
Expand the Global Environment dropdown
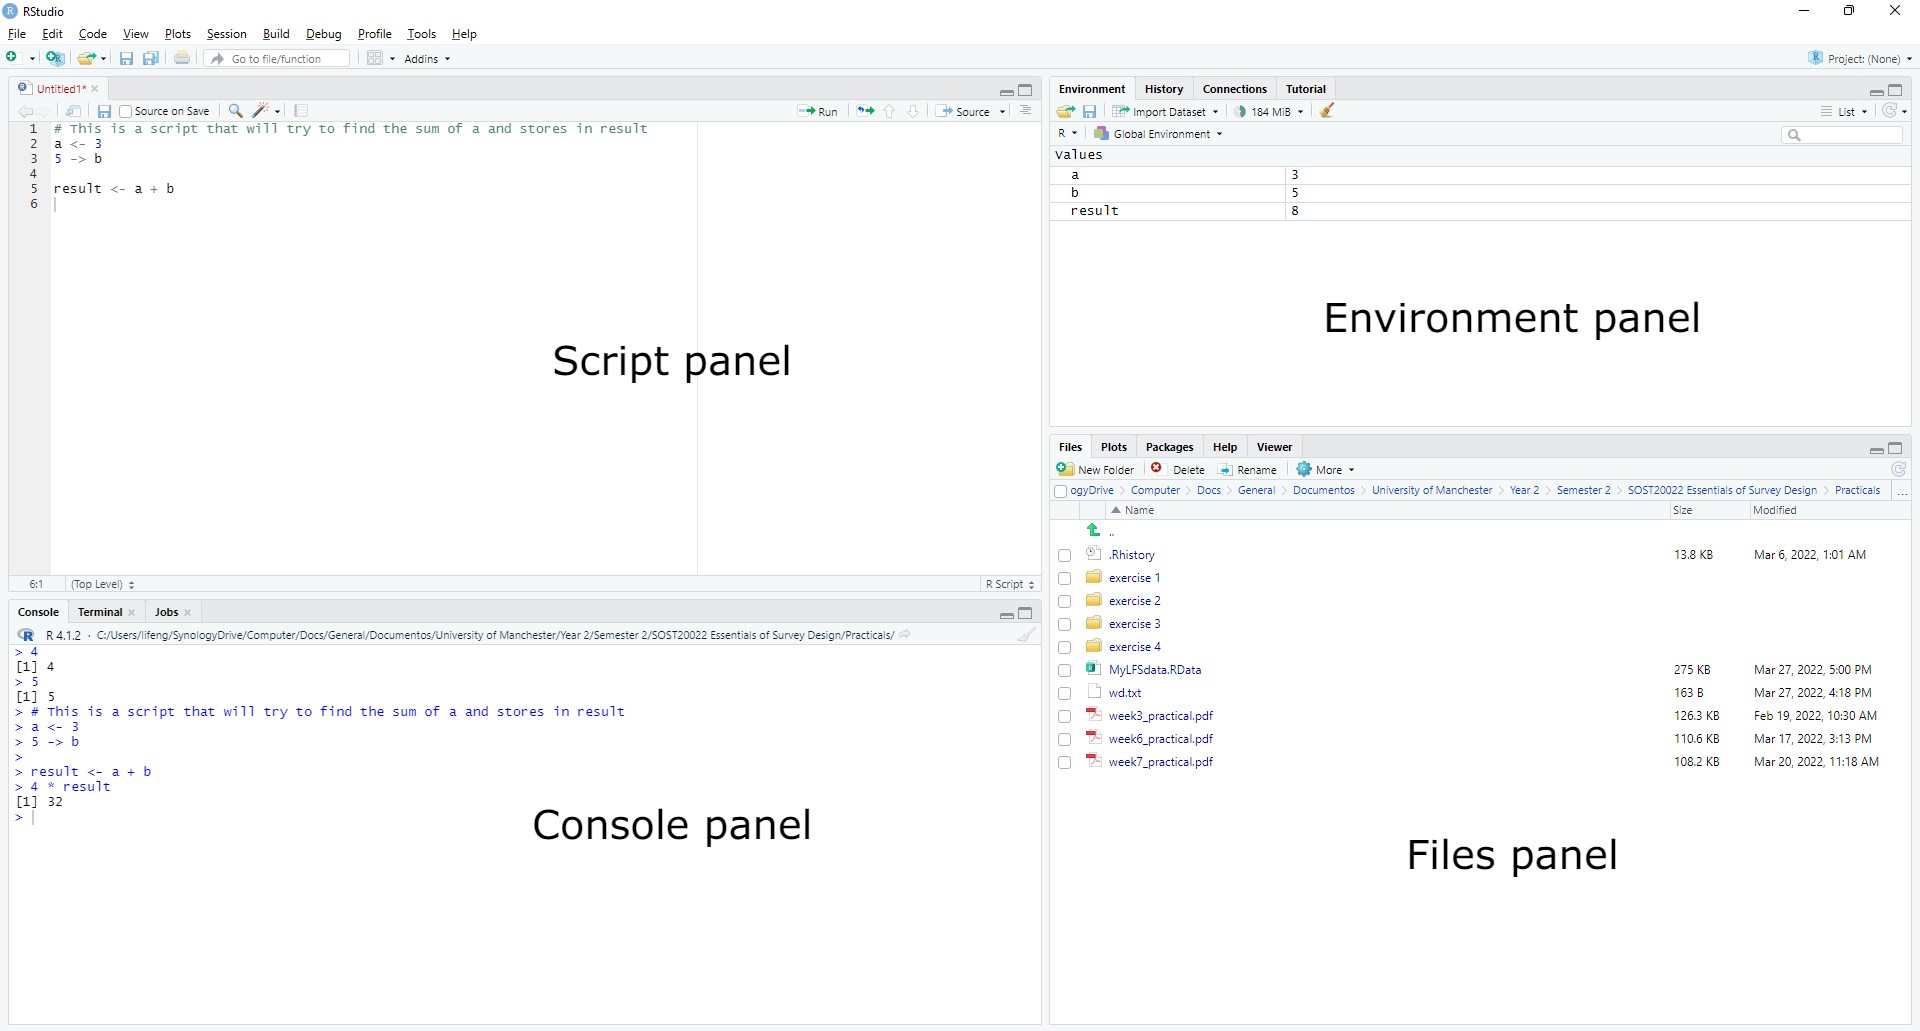tap(1158, 134)
